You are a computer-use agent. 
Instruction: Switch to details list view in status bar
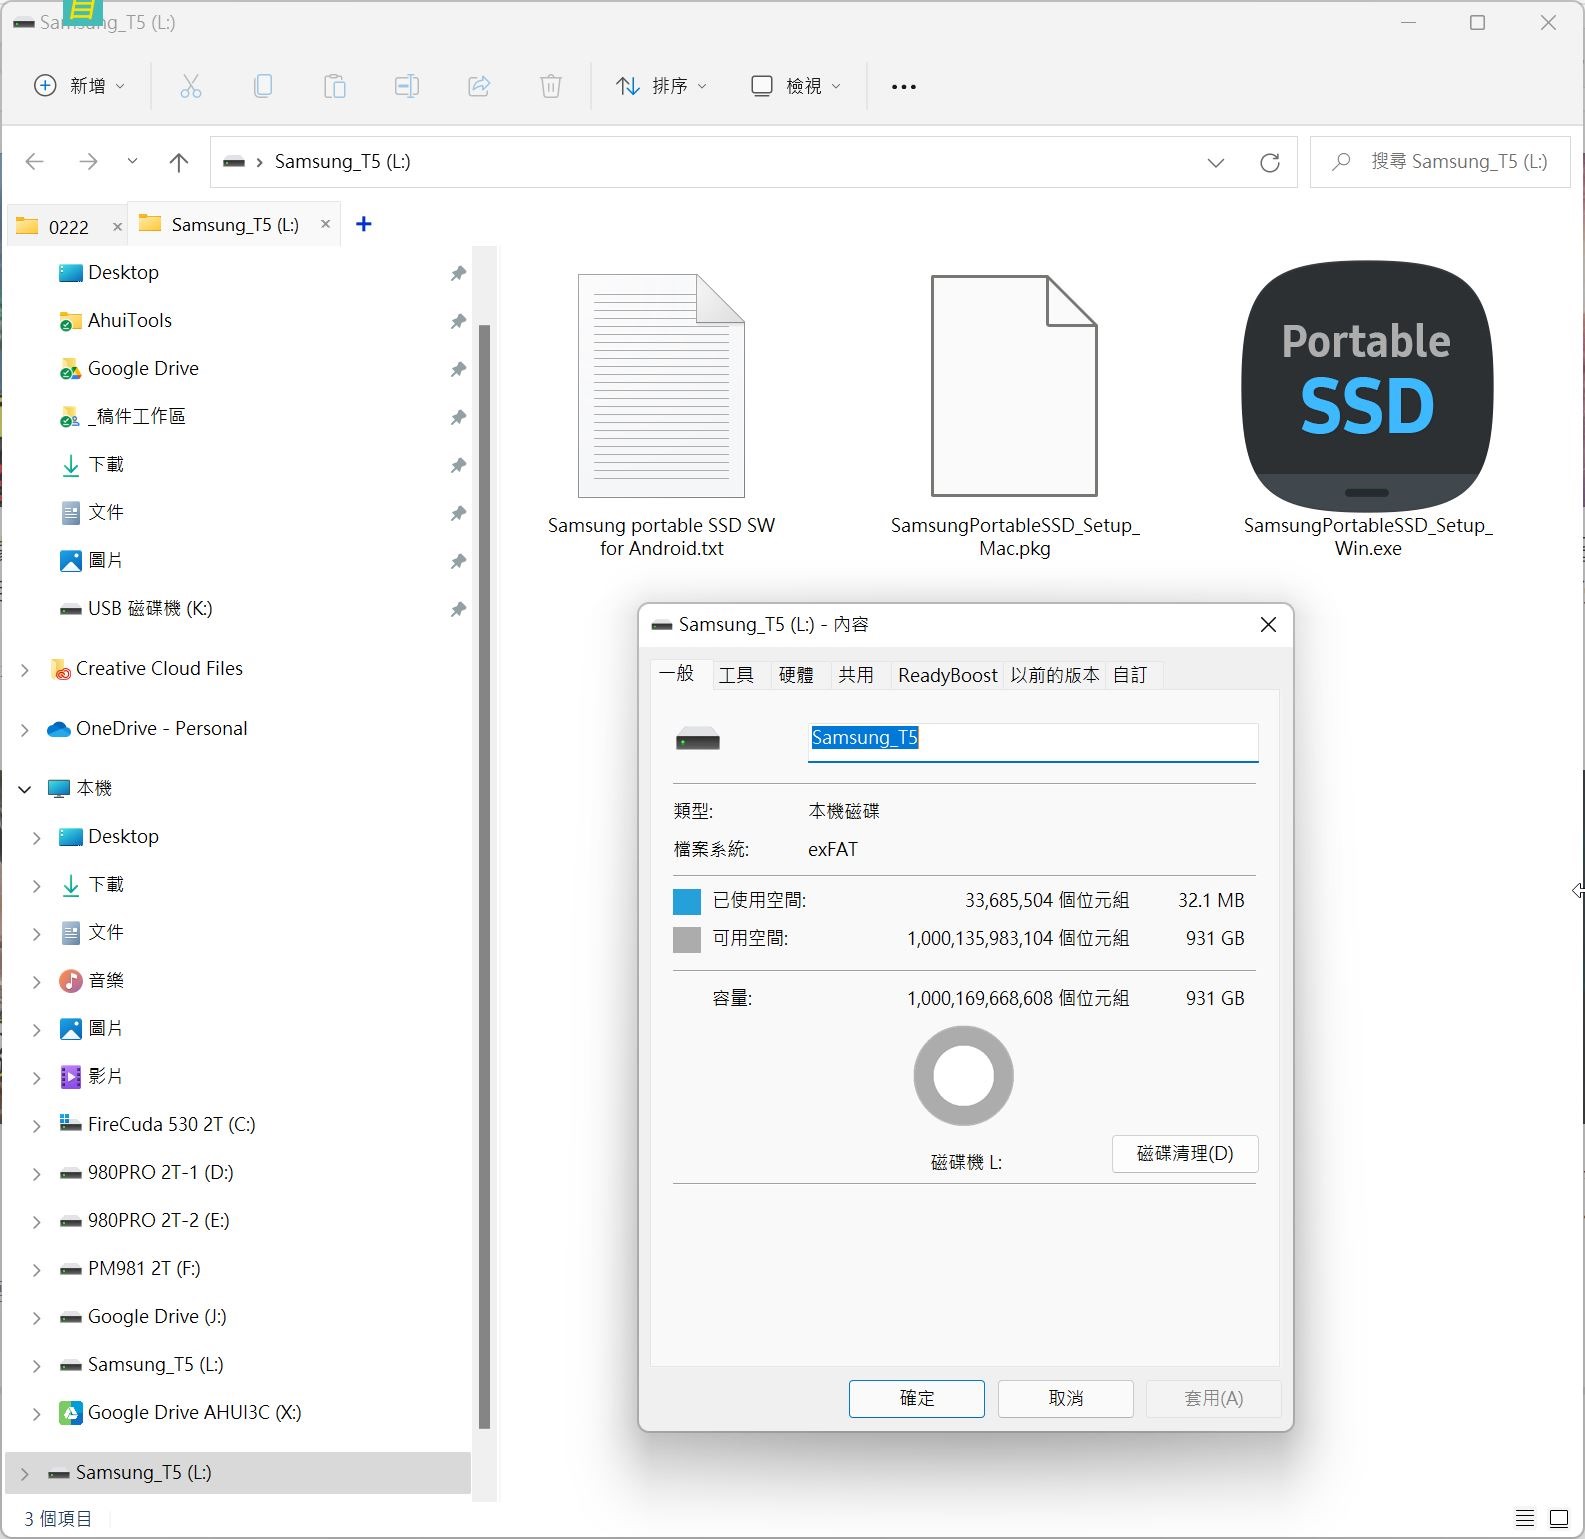(1525, 1518)
